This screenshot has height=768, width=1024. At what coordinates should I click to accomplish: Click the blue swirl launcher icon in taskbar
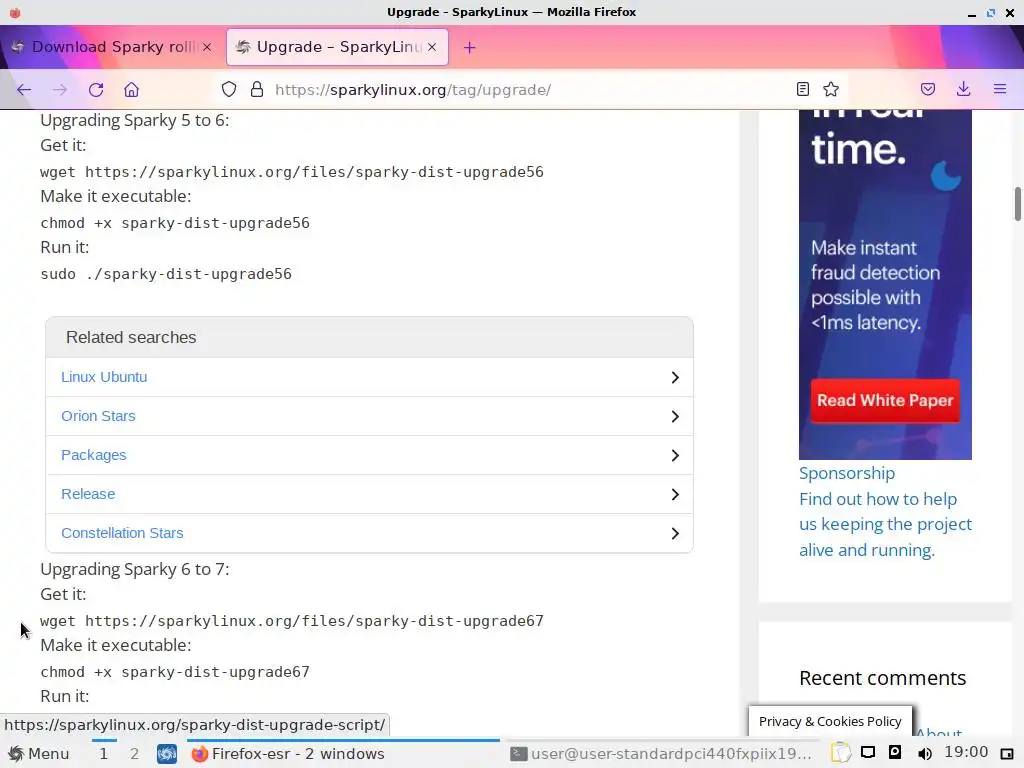point(167,754)
